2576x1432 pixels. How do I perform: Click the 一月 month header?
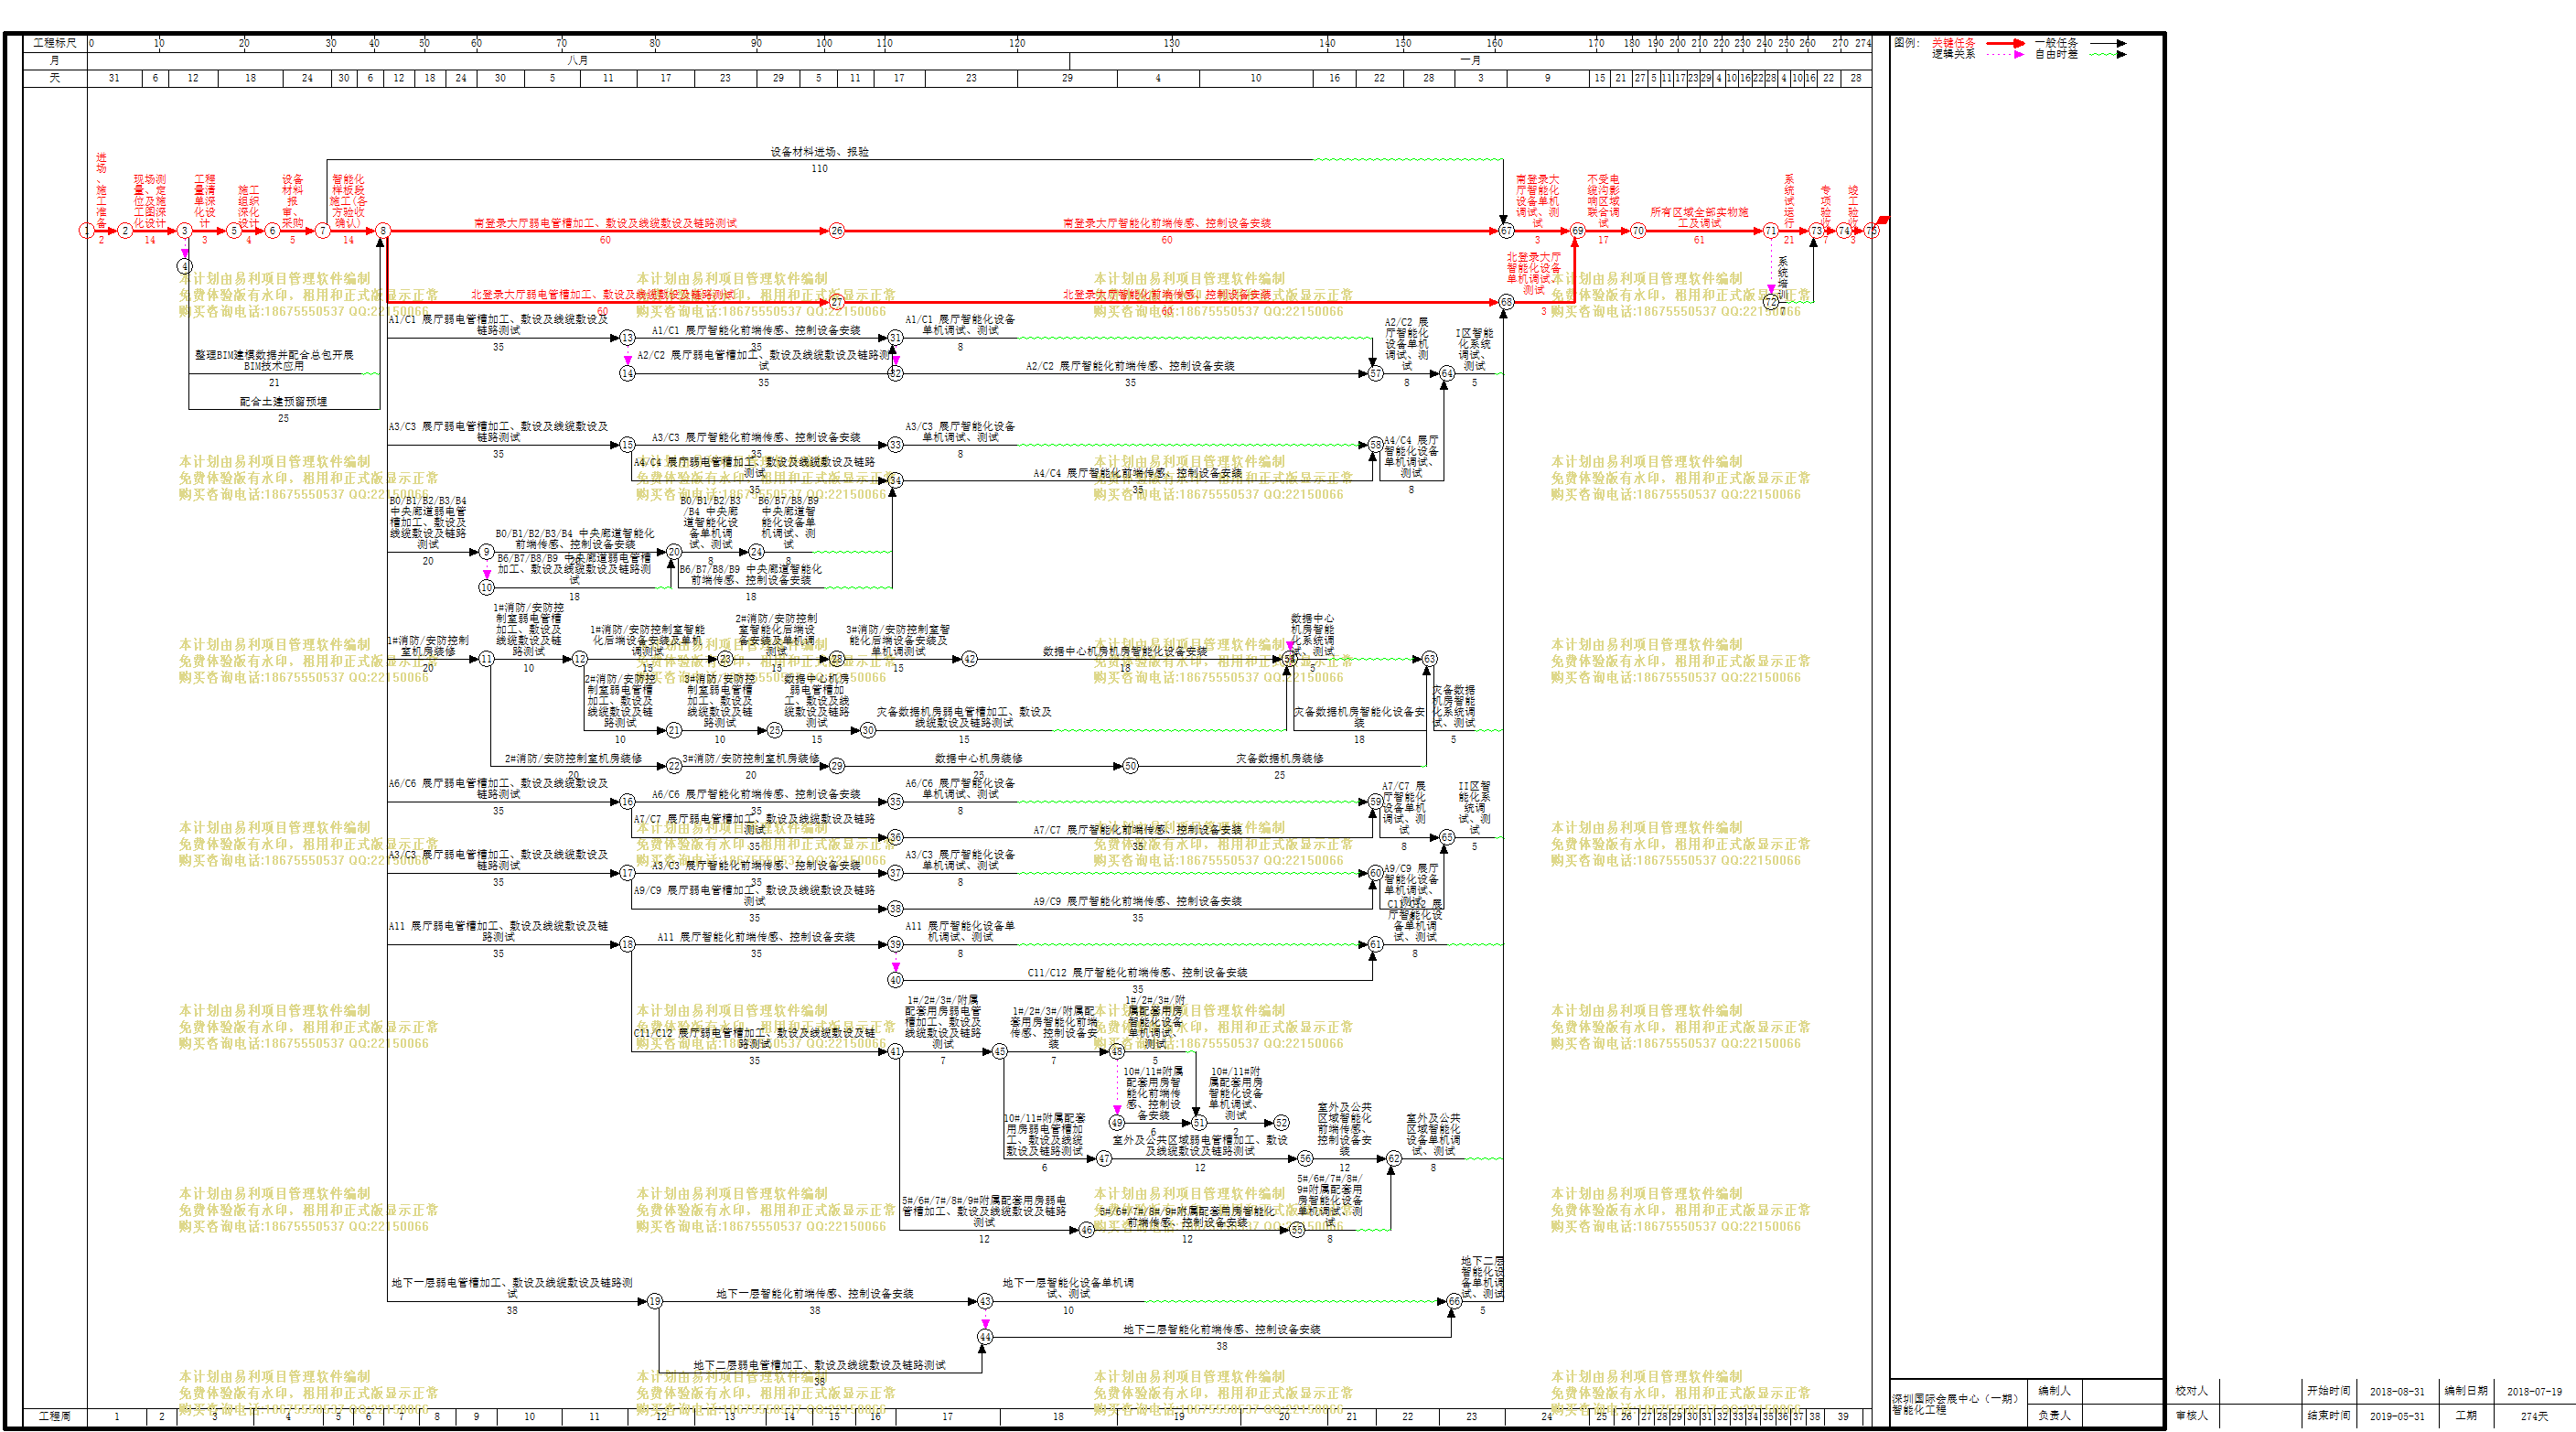pyautogui.click(x=1470, y=61)
